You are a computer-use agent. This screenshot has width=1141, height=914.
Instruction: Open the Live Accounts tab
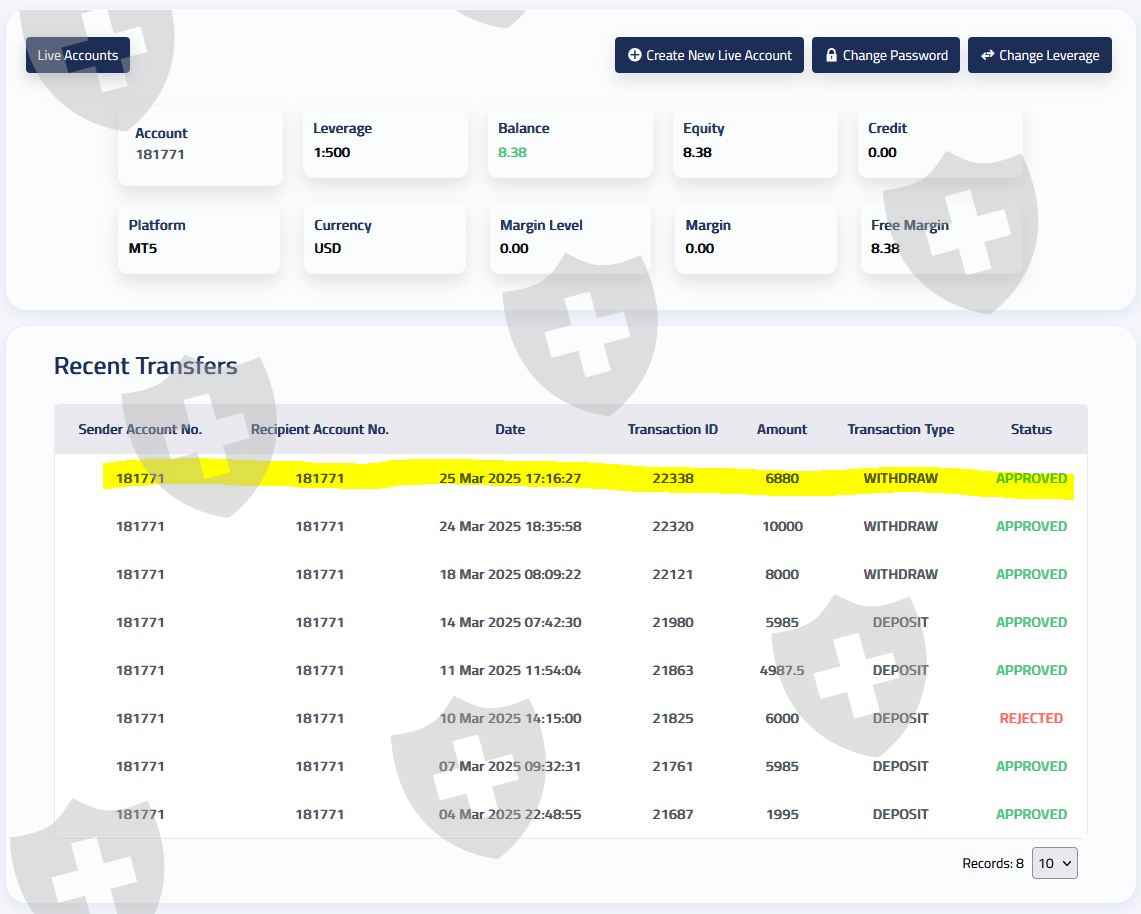78,55
